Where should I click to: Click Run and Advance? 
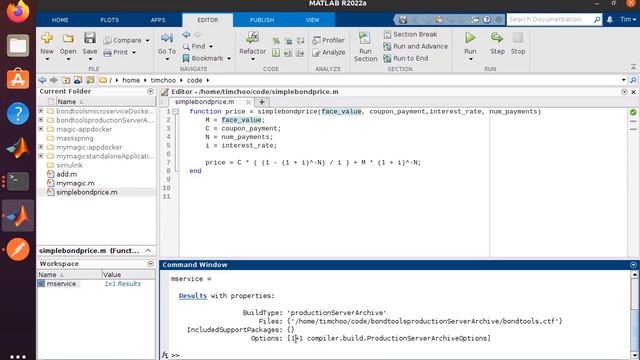coord(416,46)
